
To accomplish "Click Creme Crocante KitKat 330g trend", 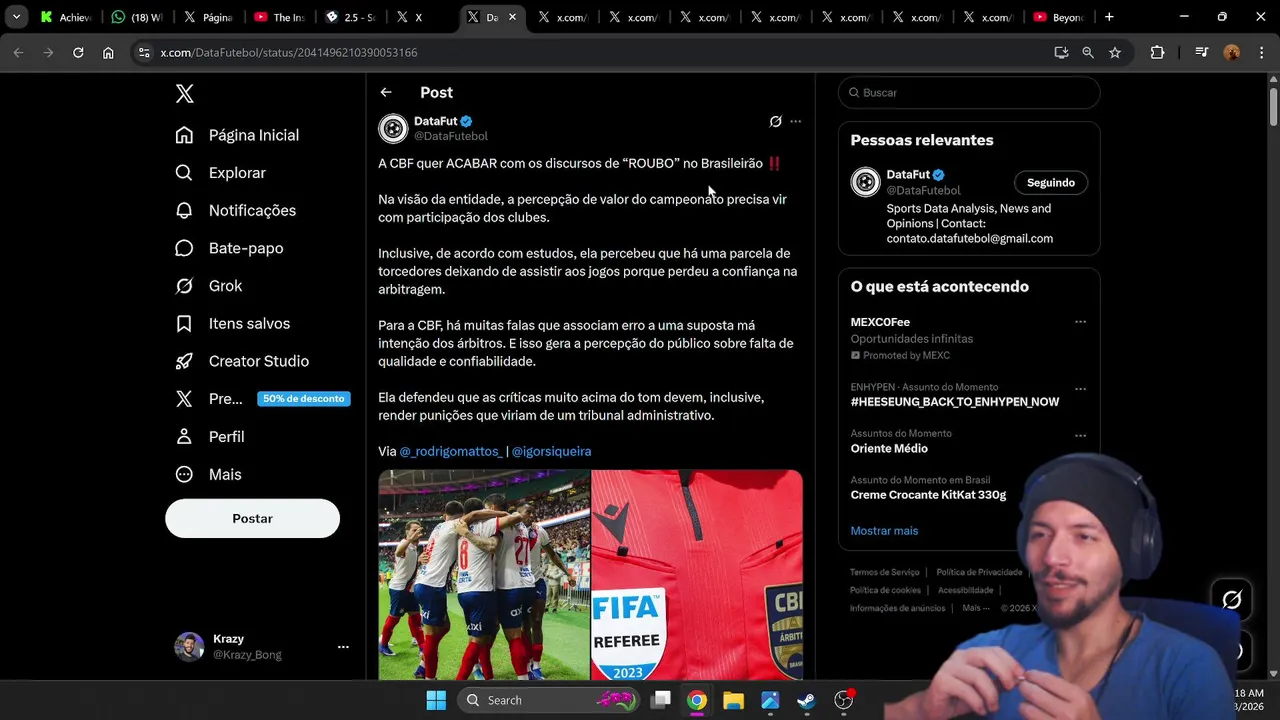I will tap(928, 495).
